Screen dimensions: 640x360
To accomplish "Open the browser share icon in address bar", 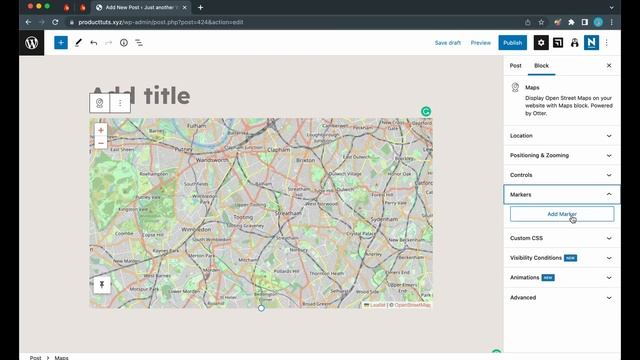I will (x=528, y=22).
